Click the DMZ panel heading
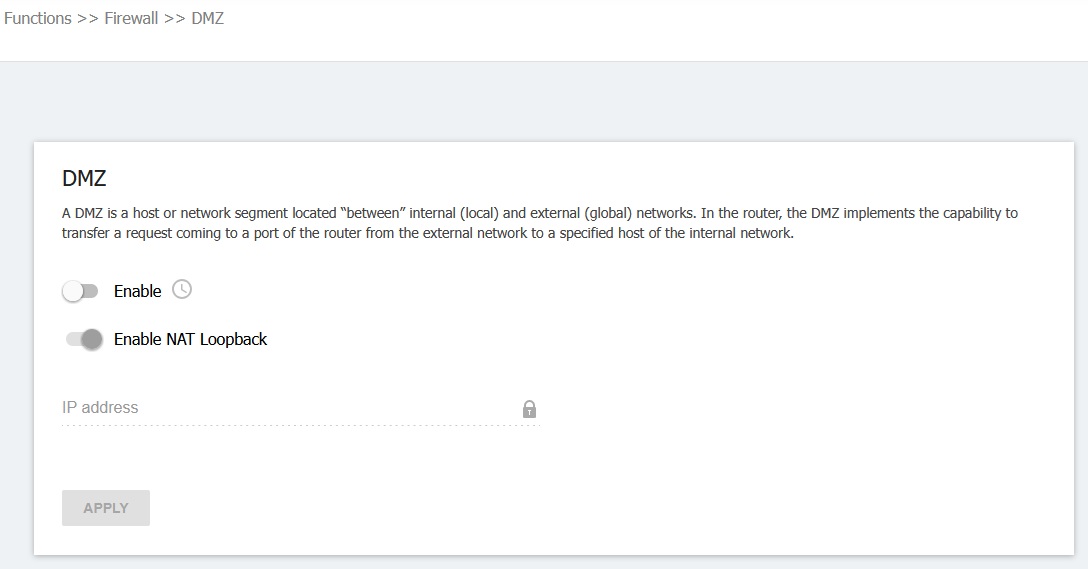 click(84, 179)
